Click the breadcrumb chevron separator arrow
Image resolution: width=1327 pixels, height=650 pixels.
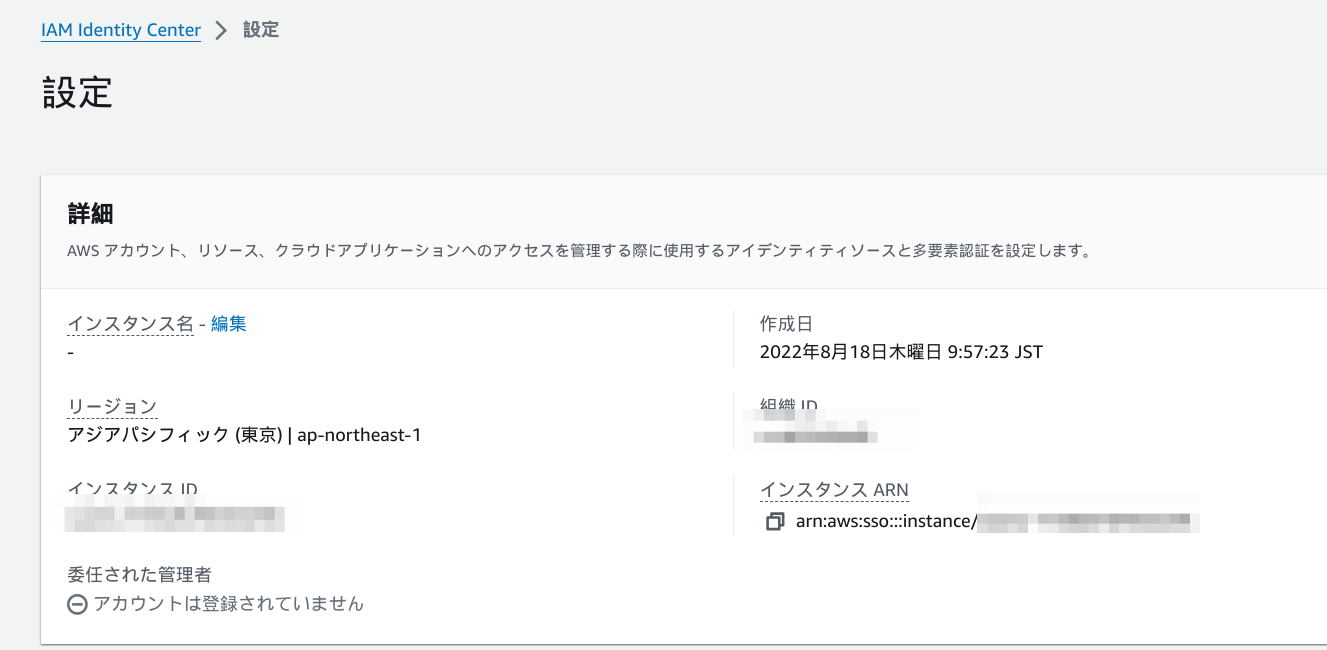[x=222, y=31]
